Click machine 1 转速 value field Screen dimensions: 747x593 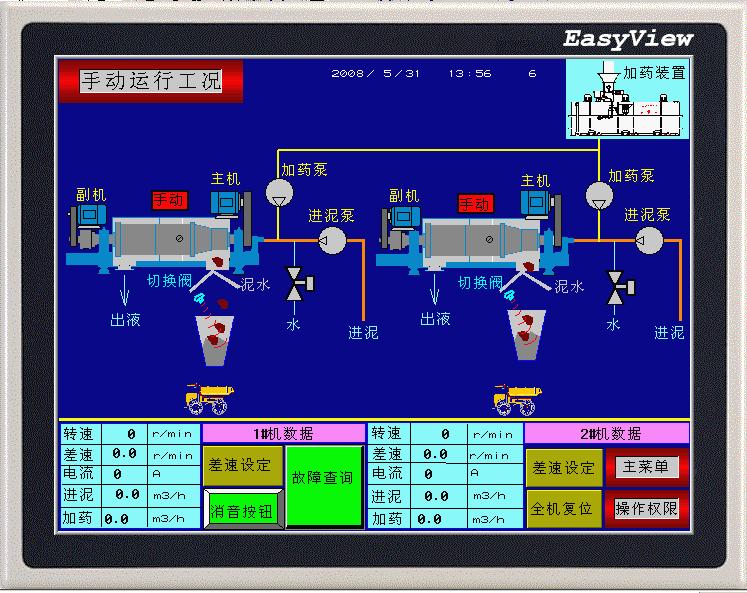[125, 434]
